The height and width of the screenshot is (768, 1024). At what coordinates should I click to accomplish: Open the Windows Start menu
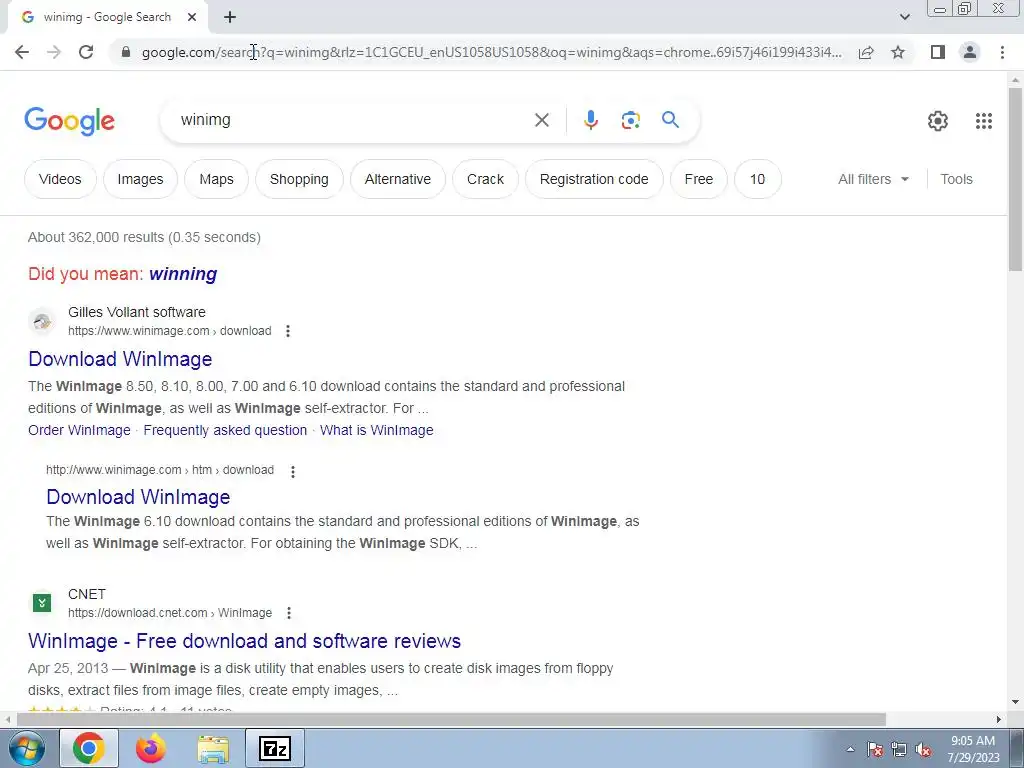click(x=25, y=748)
